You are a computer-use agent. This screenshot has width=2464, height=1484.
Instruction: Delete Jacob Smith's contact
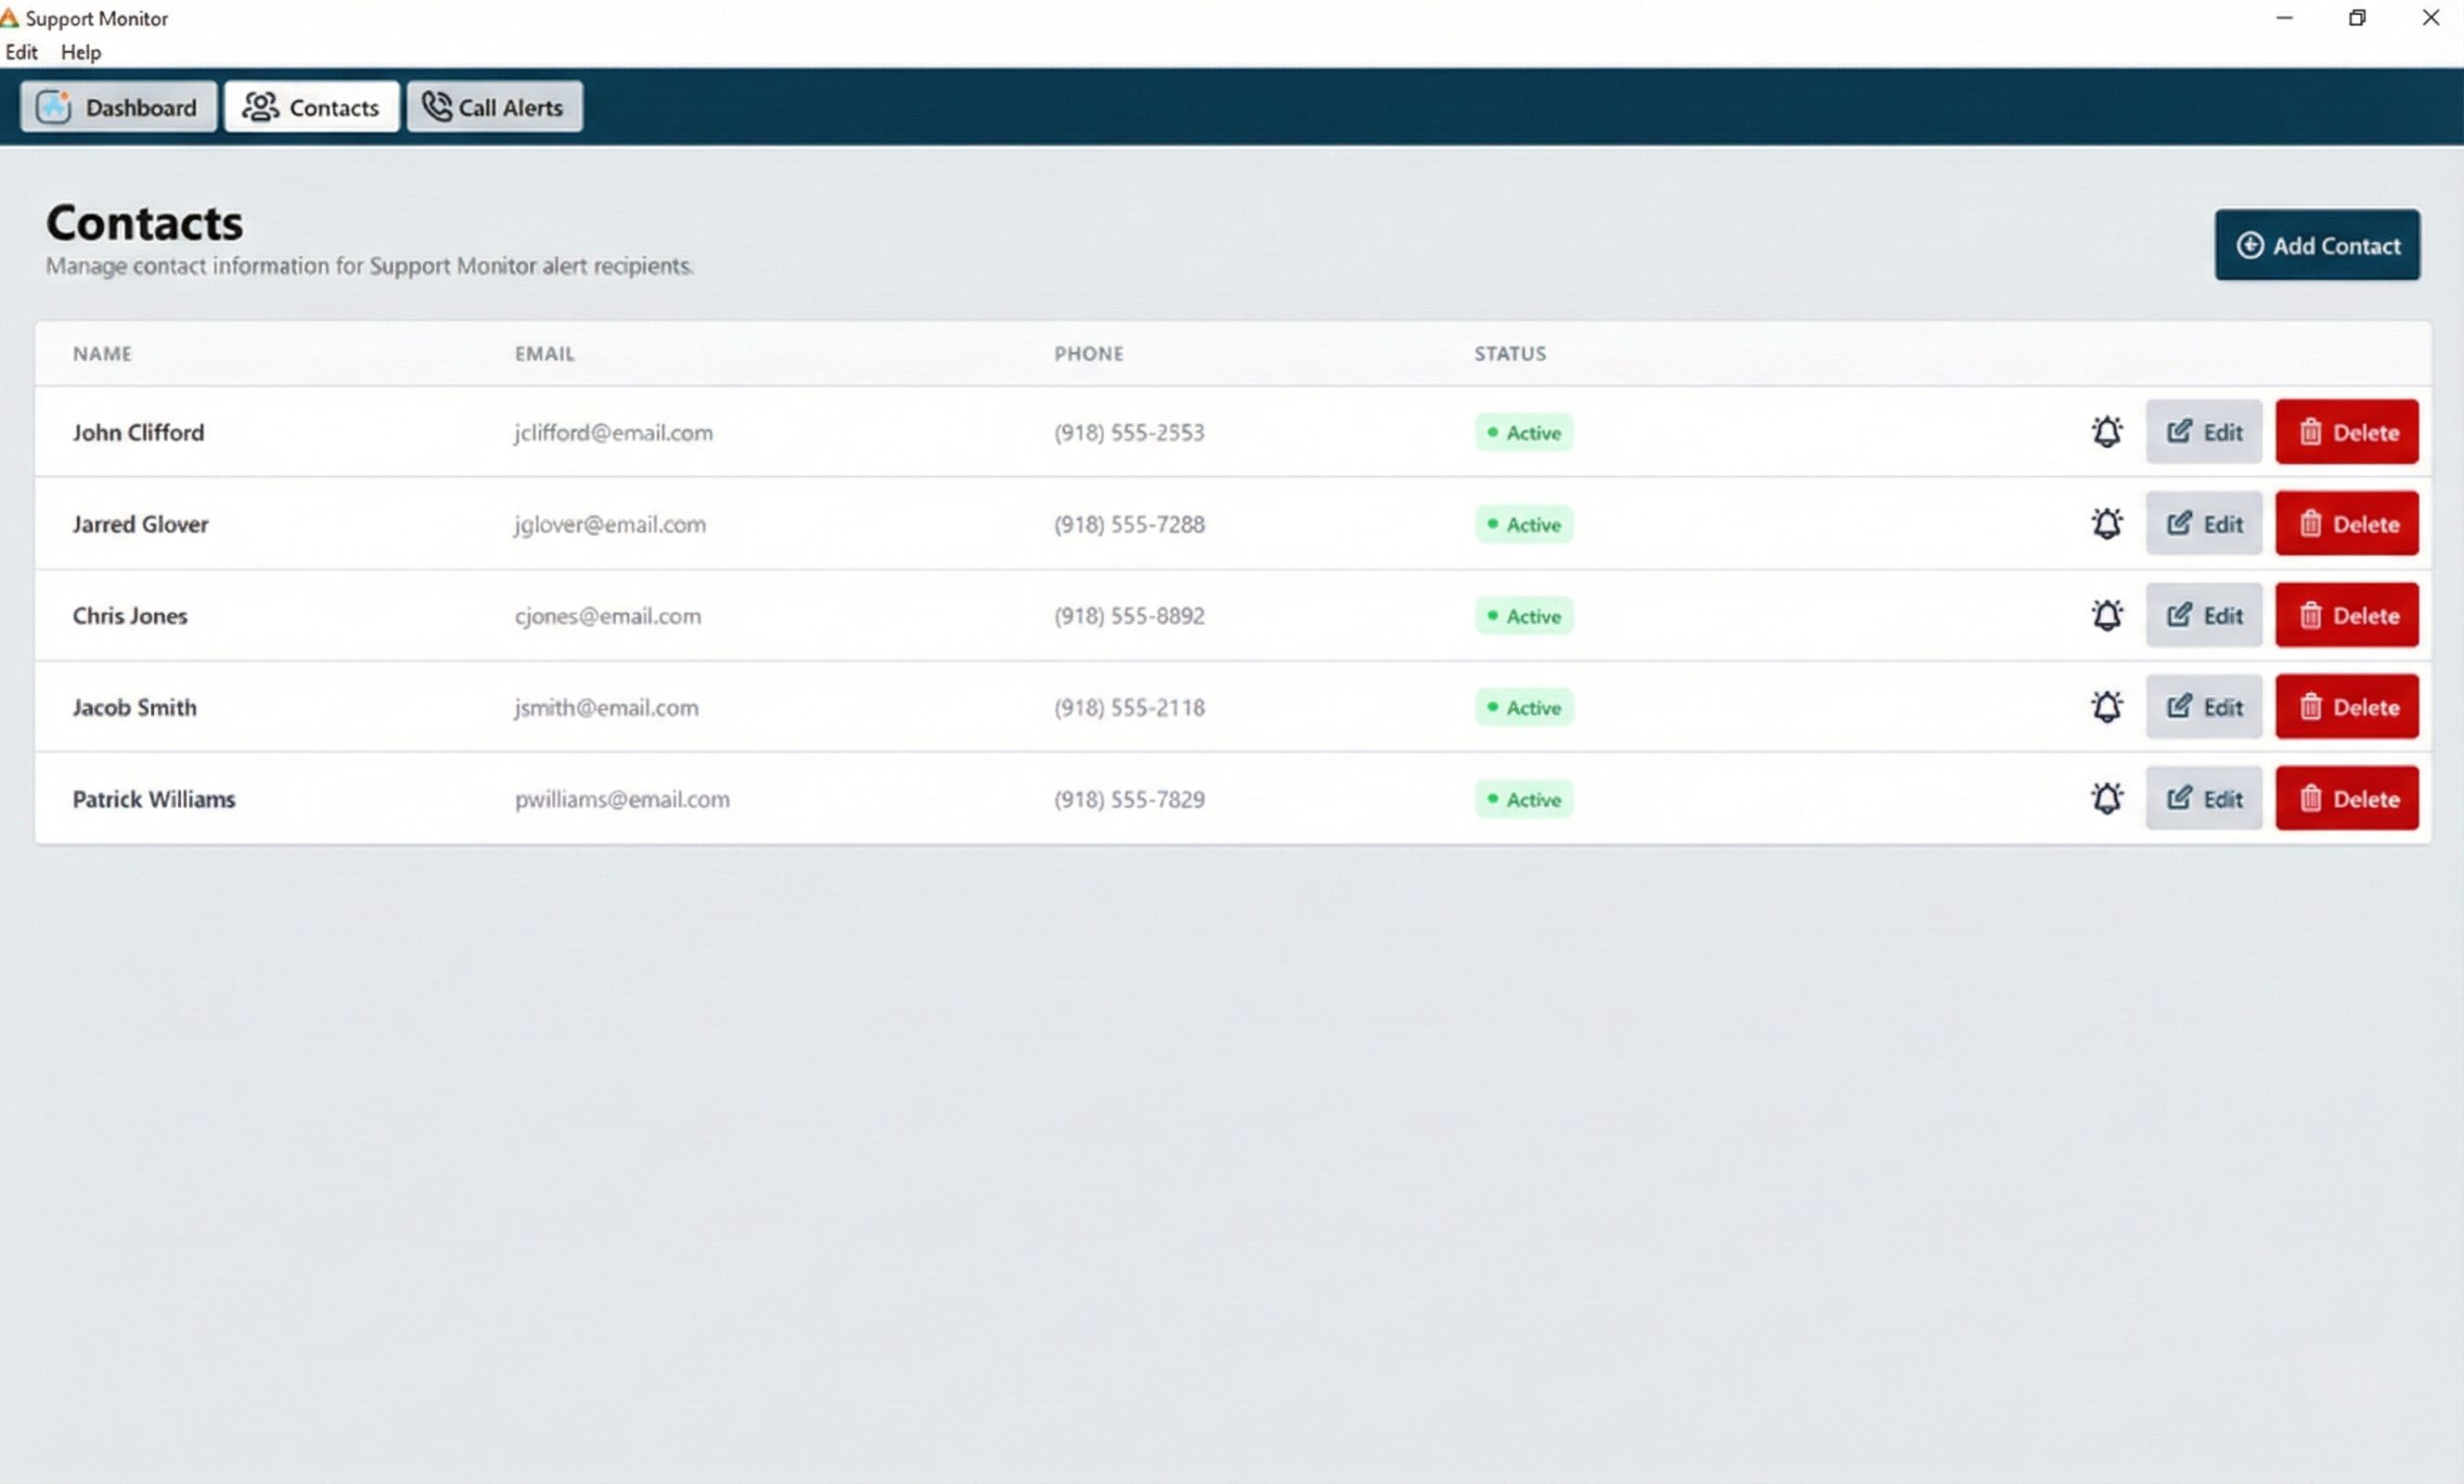tap(2346, 707)
